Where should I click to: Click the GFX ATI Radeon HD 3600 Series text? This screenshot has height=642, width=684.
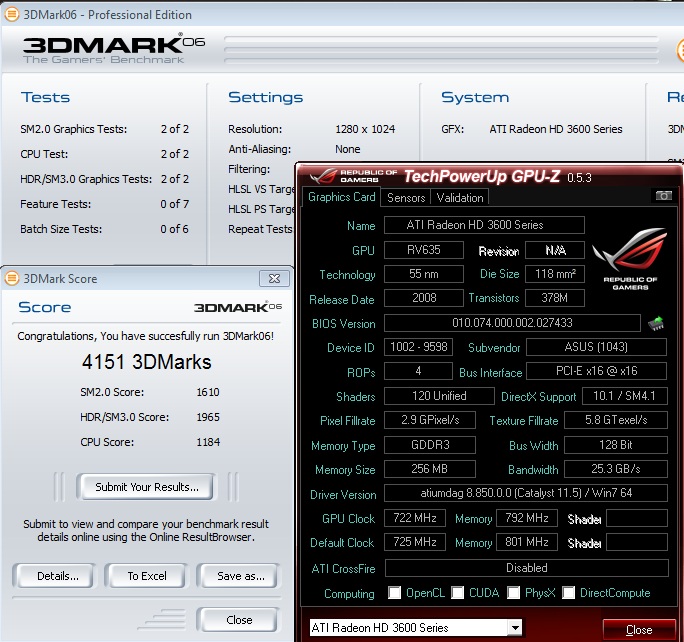[556, 129]
